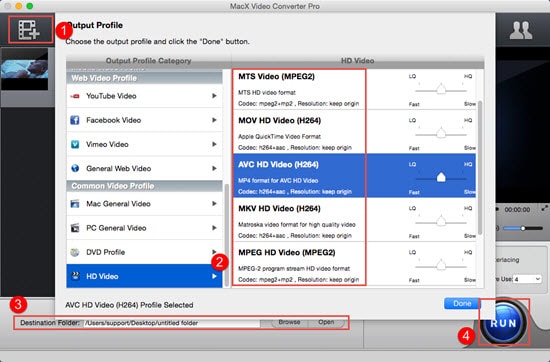Click the Facebook Video icon
This screenshot has height=362, width=550.
(75, 120)
